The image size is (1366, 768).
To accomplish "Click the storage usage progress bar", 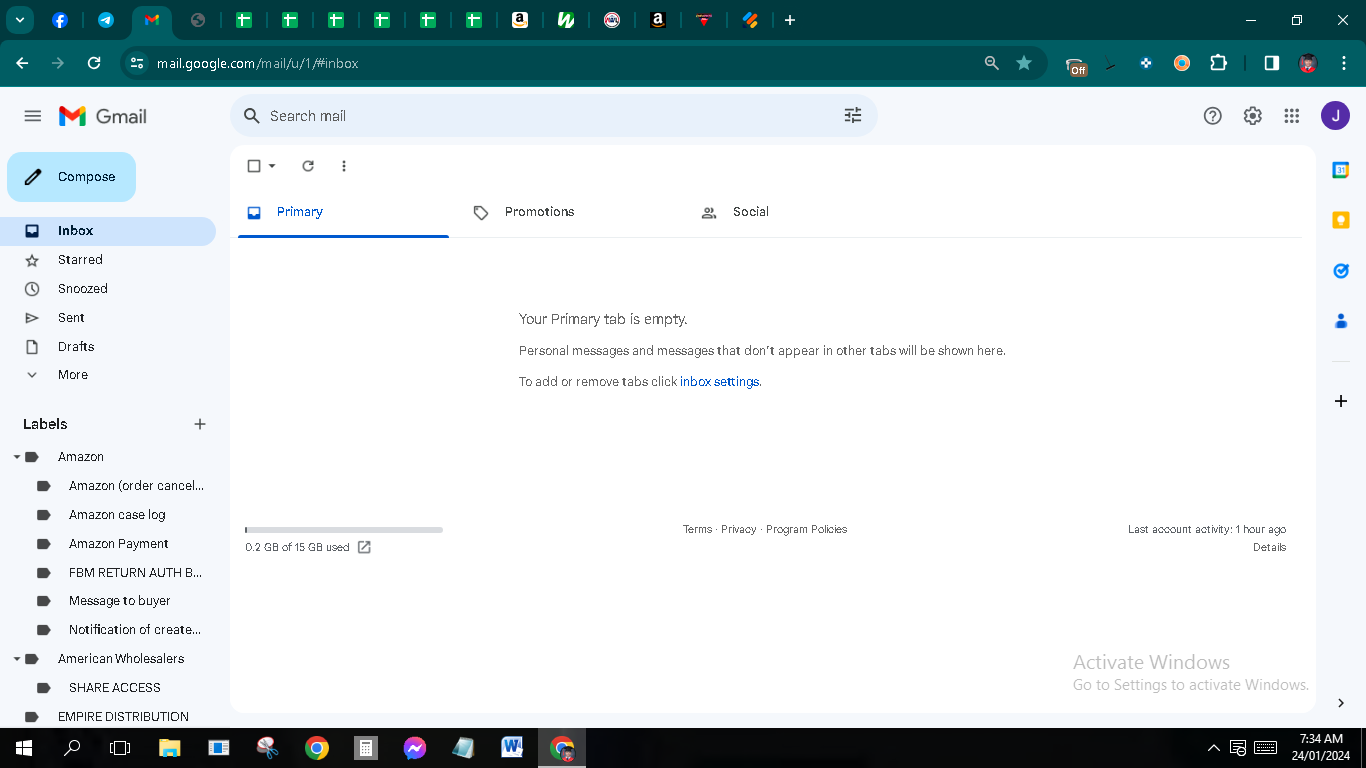I will click(344, 530).
